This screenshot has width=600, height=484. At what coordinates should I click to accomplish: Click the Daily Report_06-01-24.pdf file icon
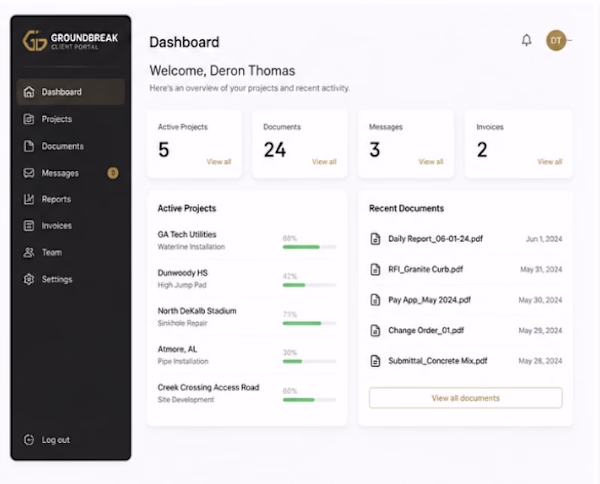375,239
